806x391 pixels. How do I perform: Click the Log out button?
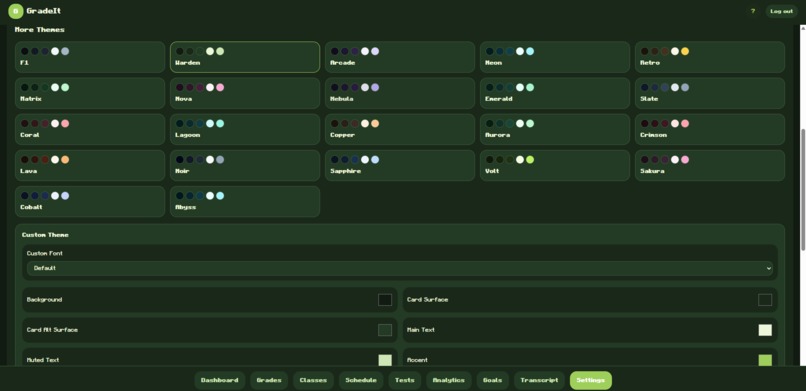(x=781, y=11)
